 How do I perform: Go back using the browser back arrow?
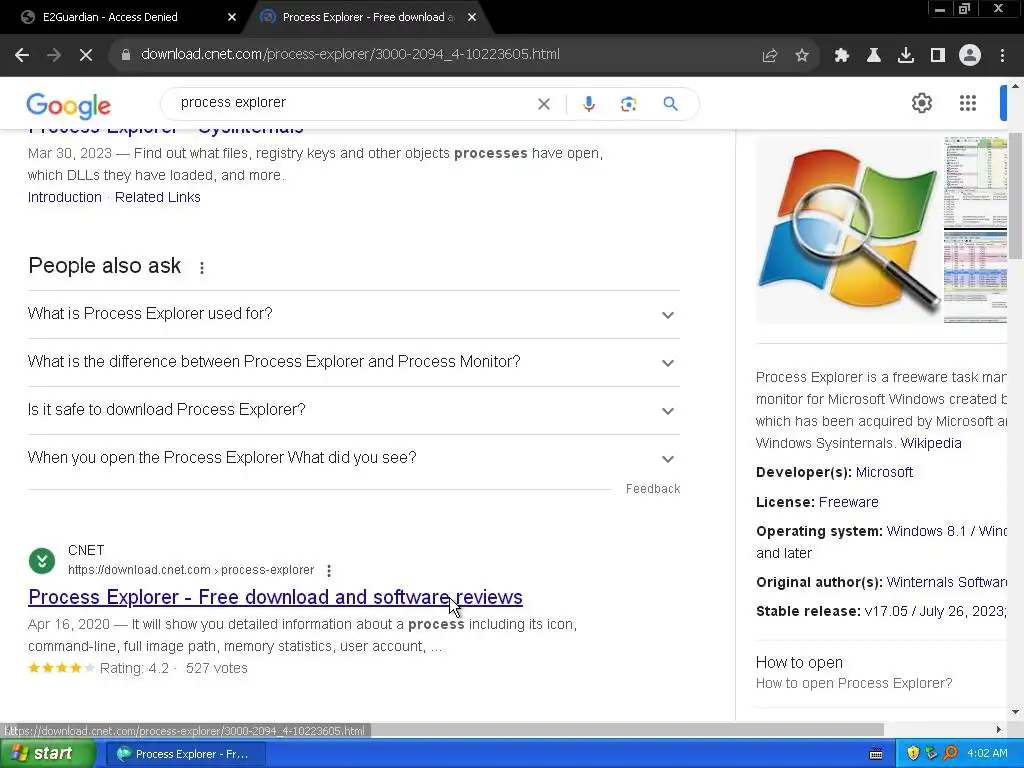click(x=22, y=55)
